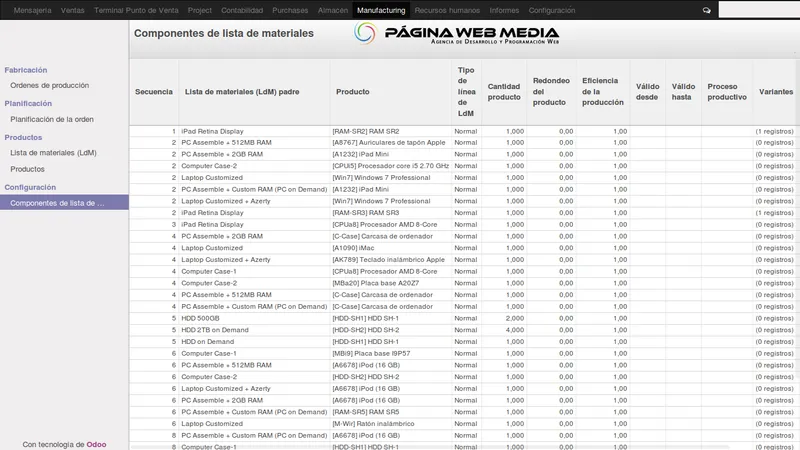Select [A8767] Auriculares de tapón Apple row
This screenshot has width=800, height=450.
pos(464,143)
